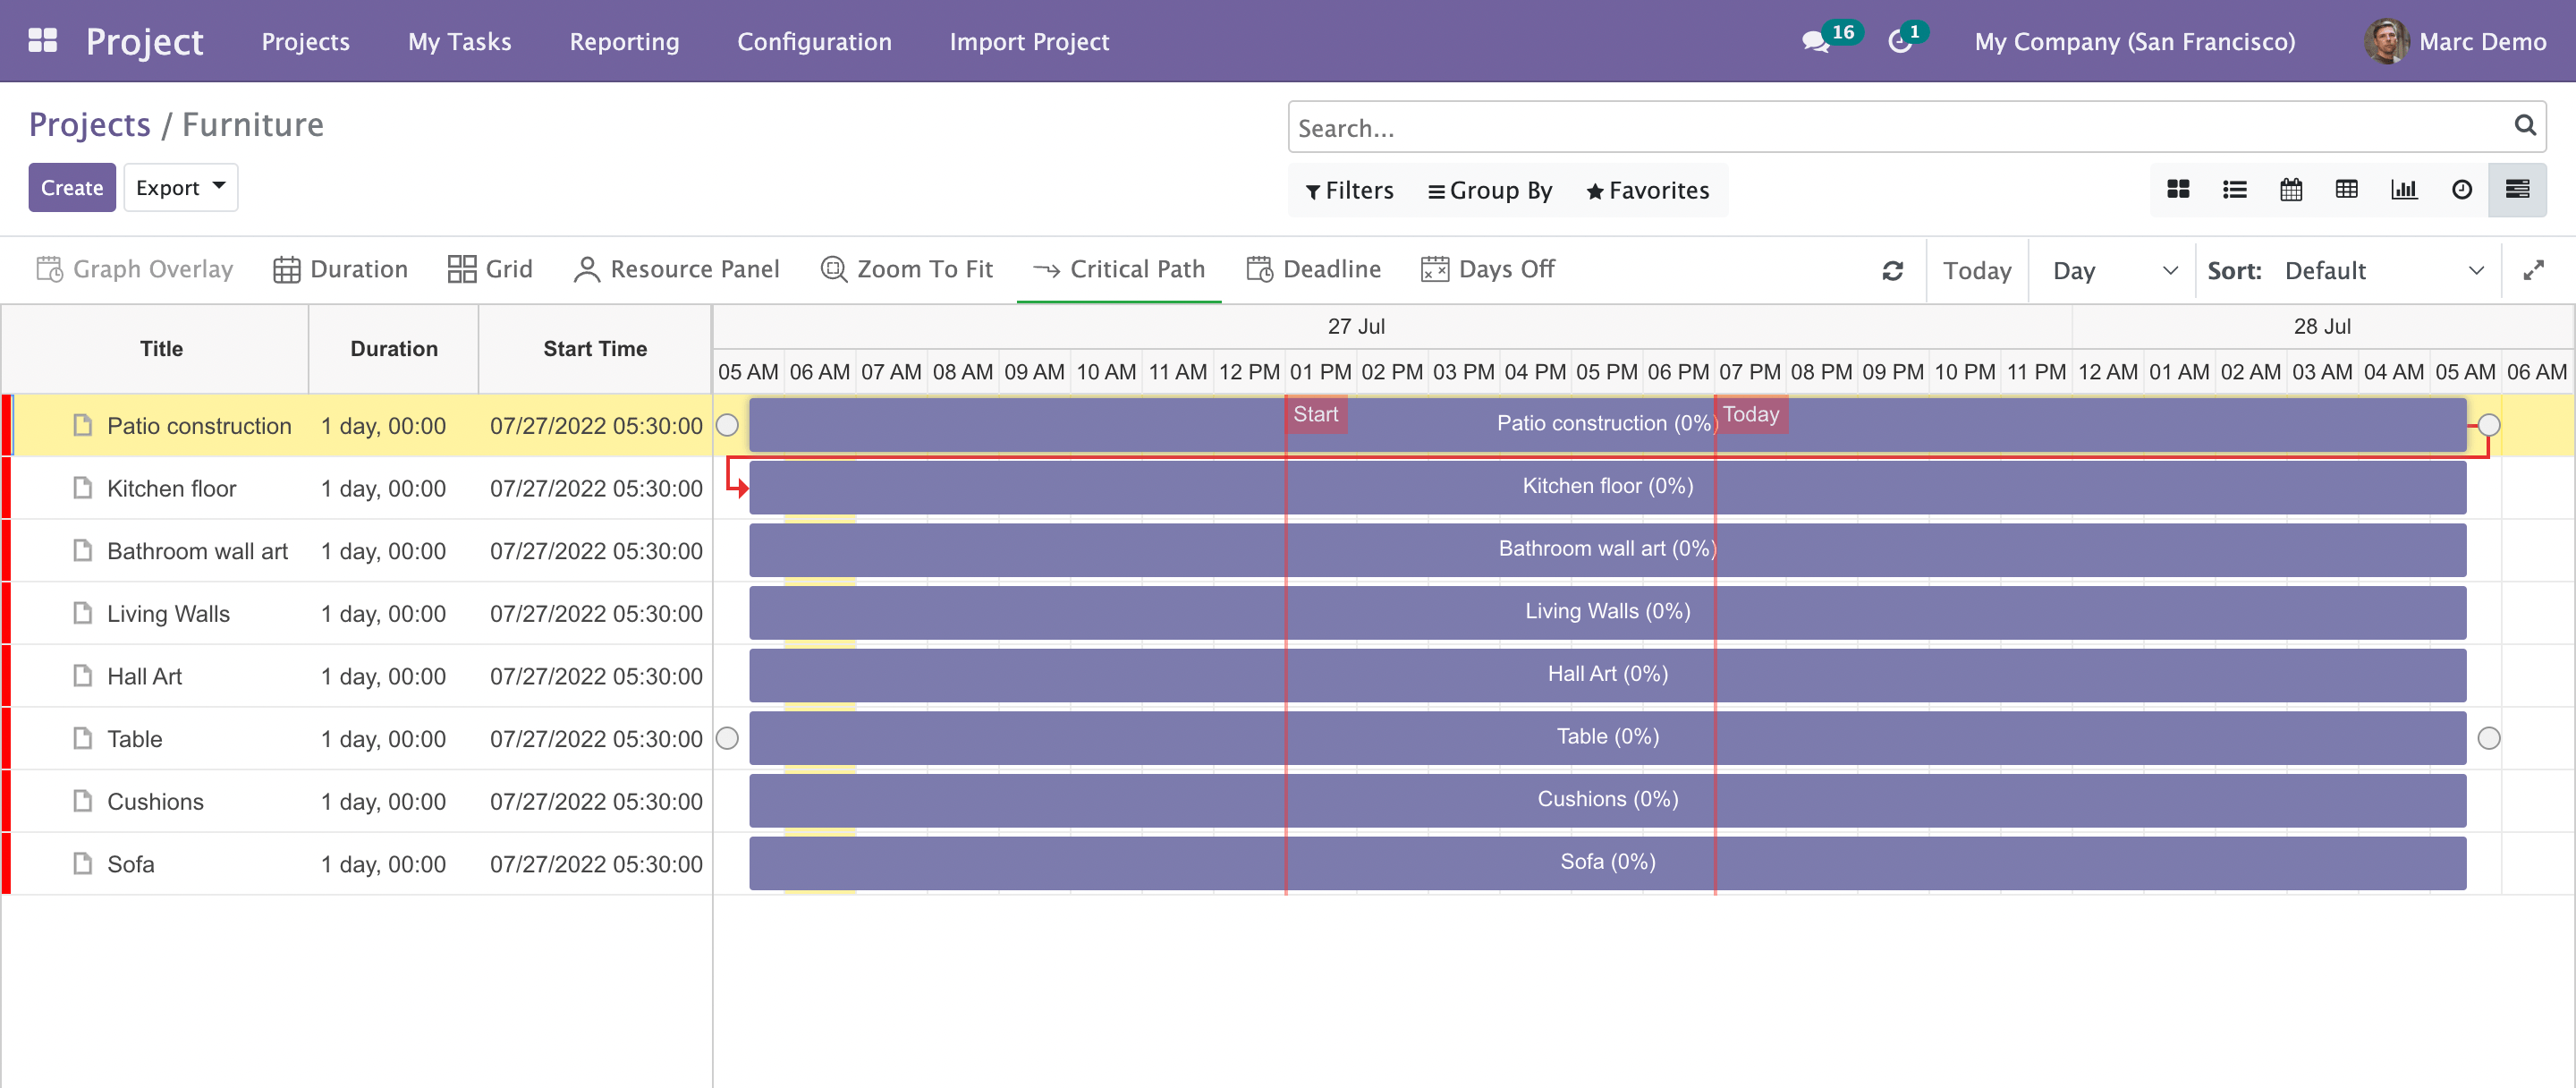Switch to List view icon

point(2234,189)
